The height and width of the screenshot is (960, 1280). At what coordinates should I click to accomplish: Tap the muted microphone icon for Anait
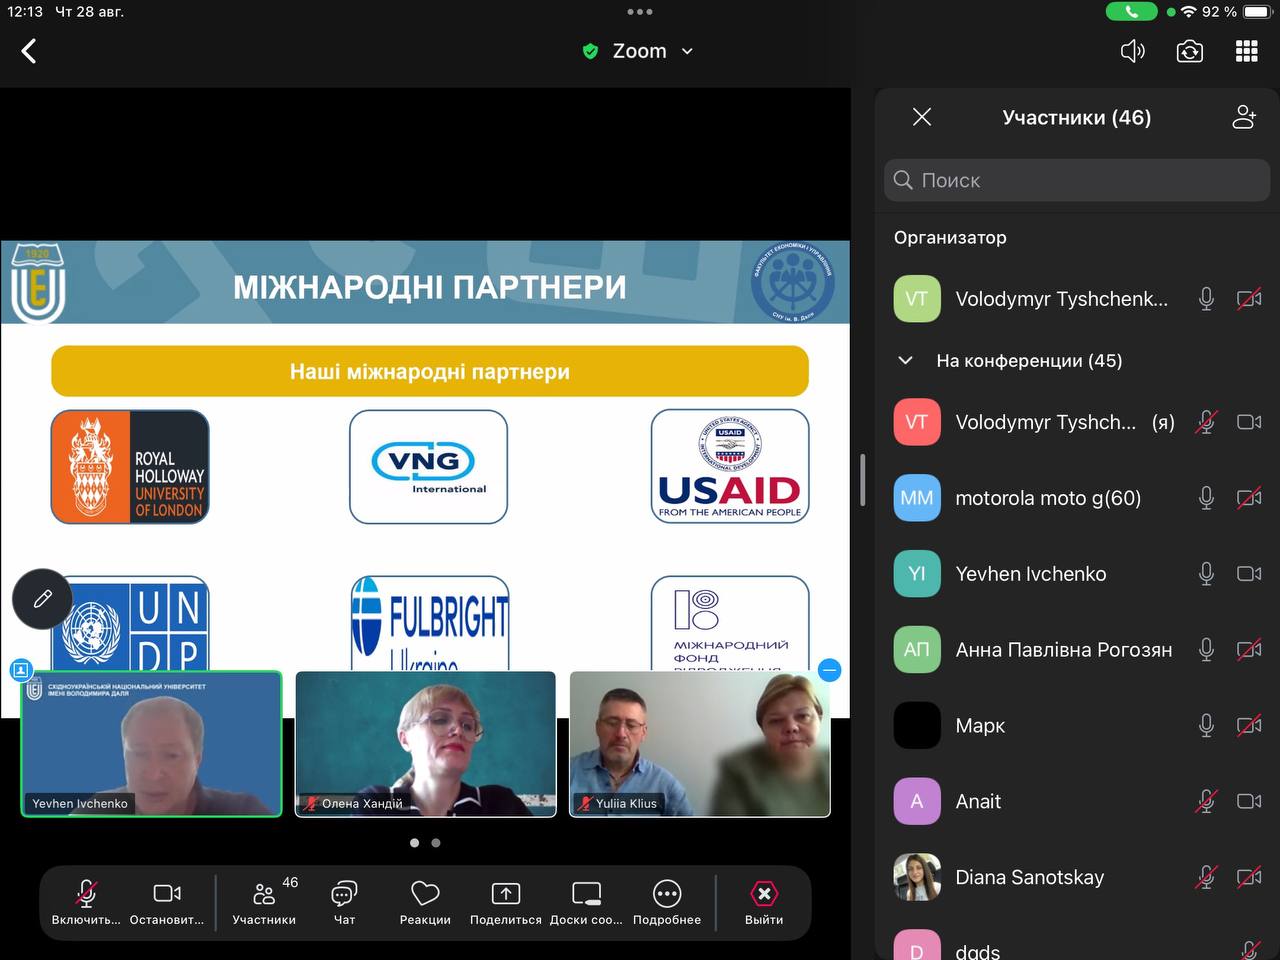[x=1206, y=801]
